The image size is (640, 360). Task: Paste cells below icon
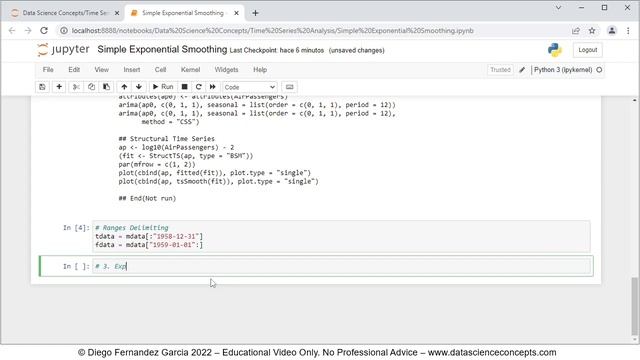(x=106, y=87)
